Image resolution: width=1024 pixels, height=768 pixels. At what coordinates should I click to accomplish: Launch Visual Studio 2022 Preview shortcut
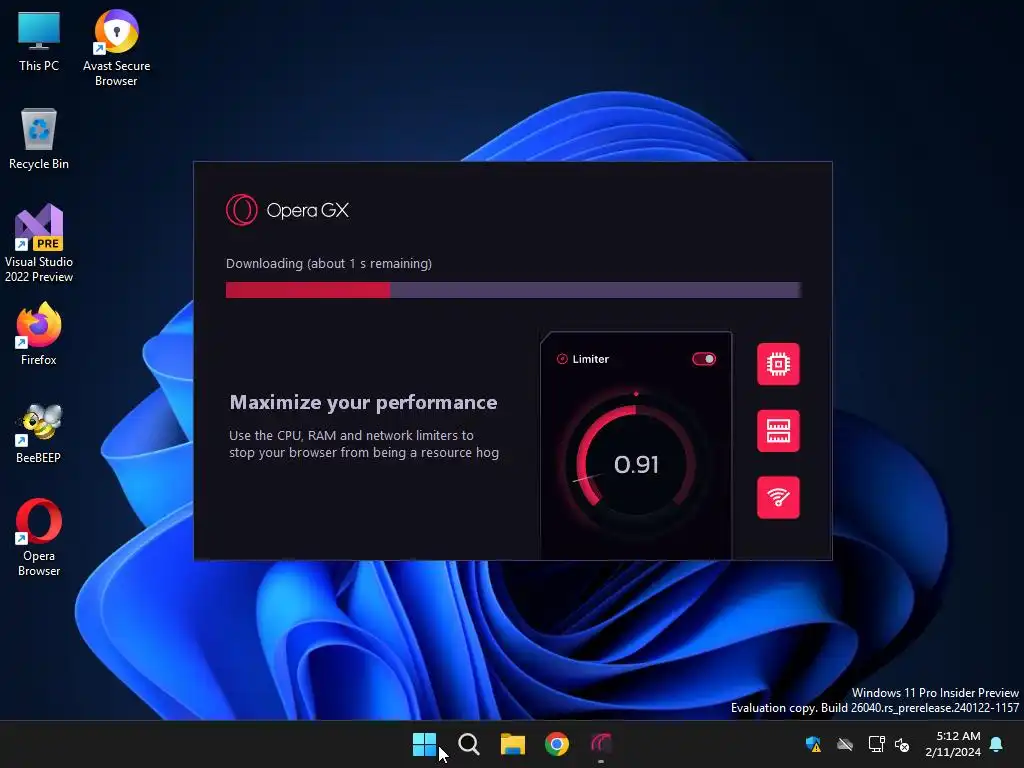pos(39,243)
